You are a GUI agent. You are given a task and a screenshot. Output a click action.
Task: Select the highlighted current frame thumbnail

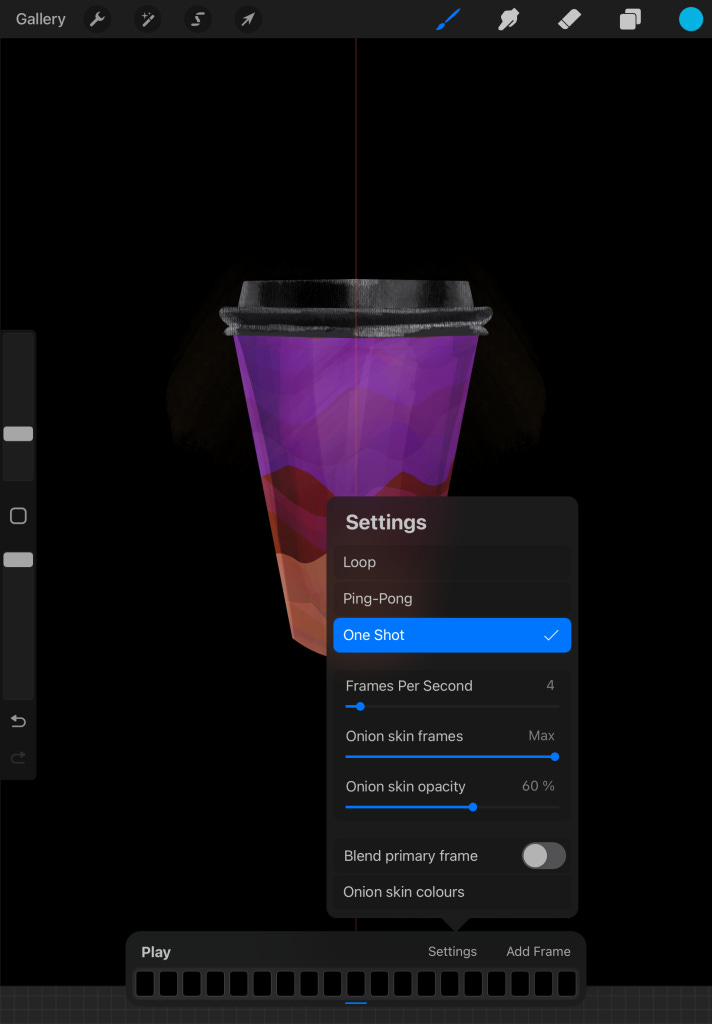(x=356, y=984)
